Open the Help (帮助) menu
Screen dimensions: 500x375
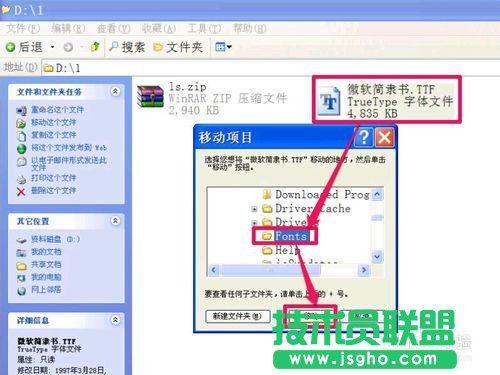point(249,29)
